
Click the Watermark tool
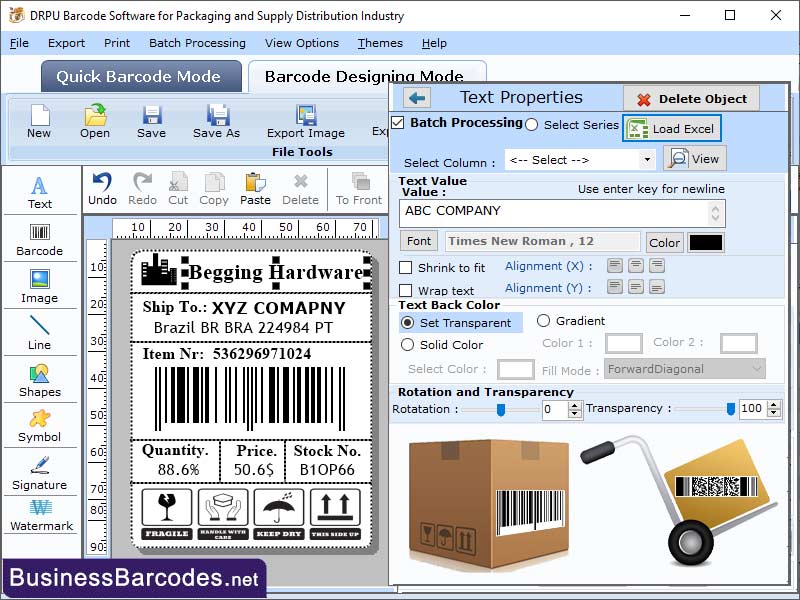point(39,520)
